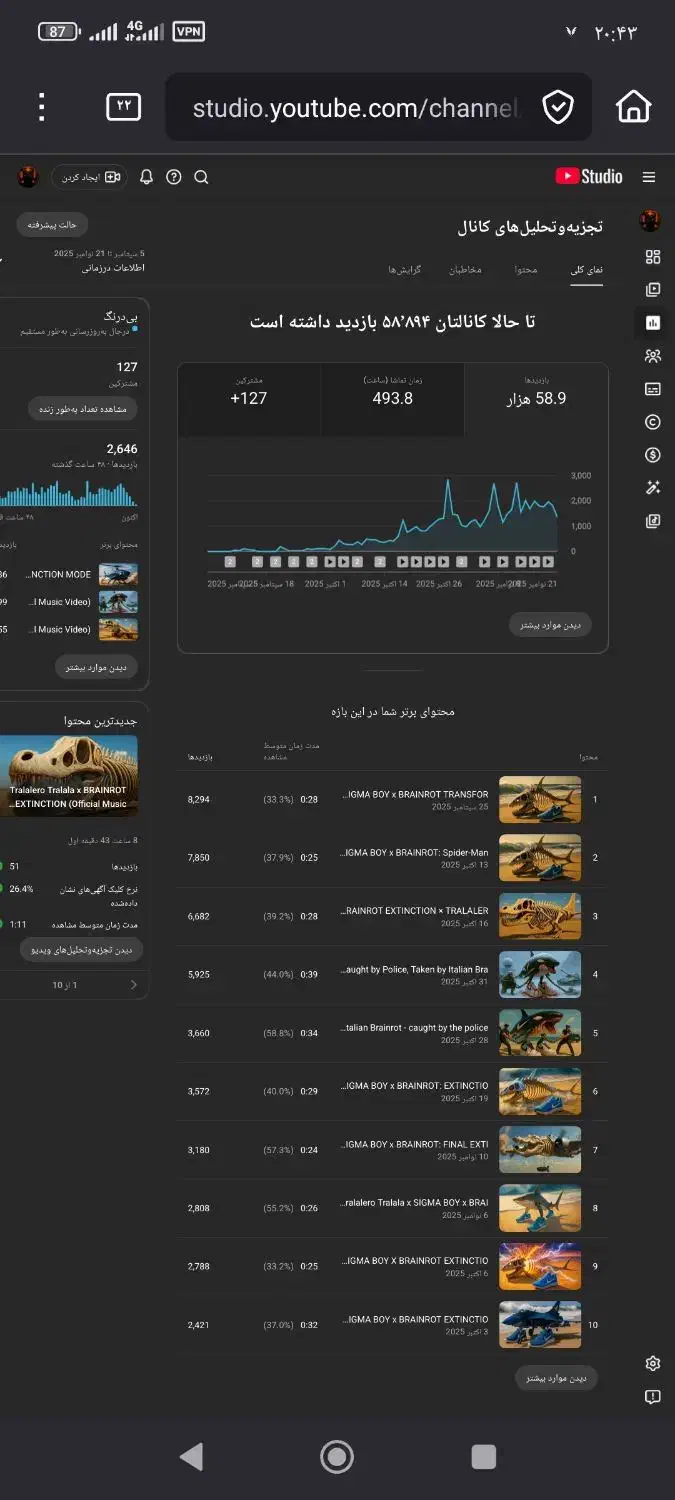Open the Dashboard icon in the sidebar
The image size is (675, 1500).
(653, 257)
